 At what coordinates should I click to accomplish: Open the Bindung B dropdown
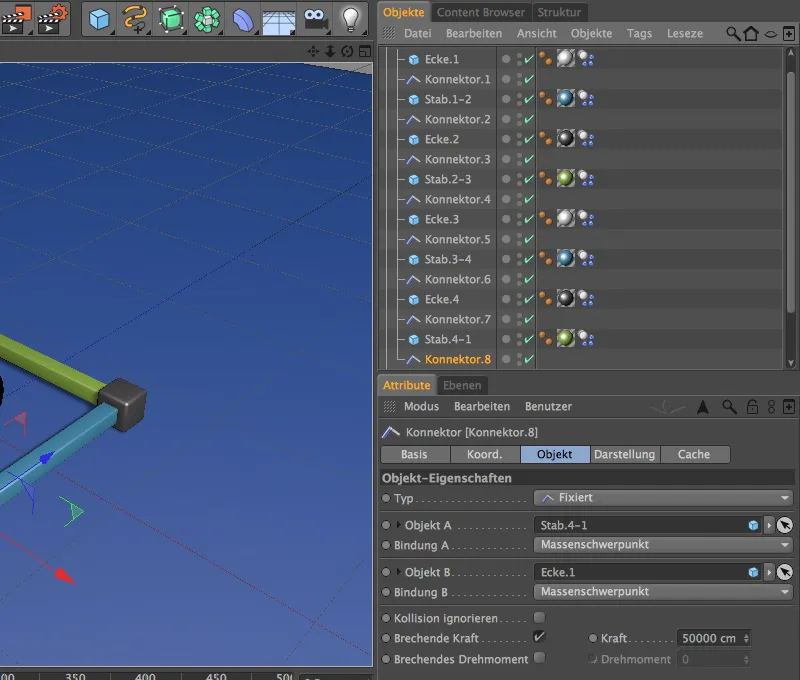(x=663, y=592)
